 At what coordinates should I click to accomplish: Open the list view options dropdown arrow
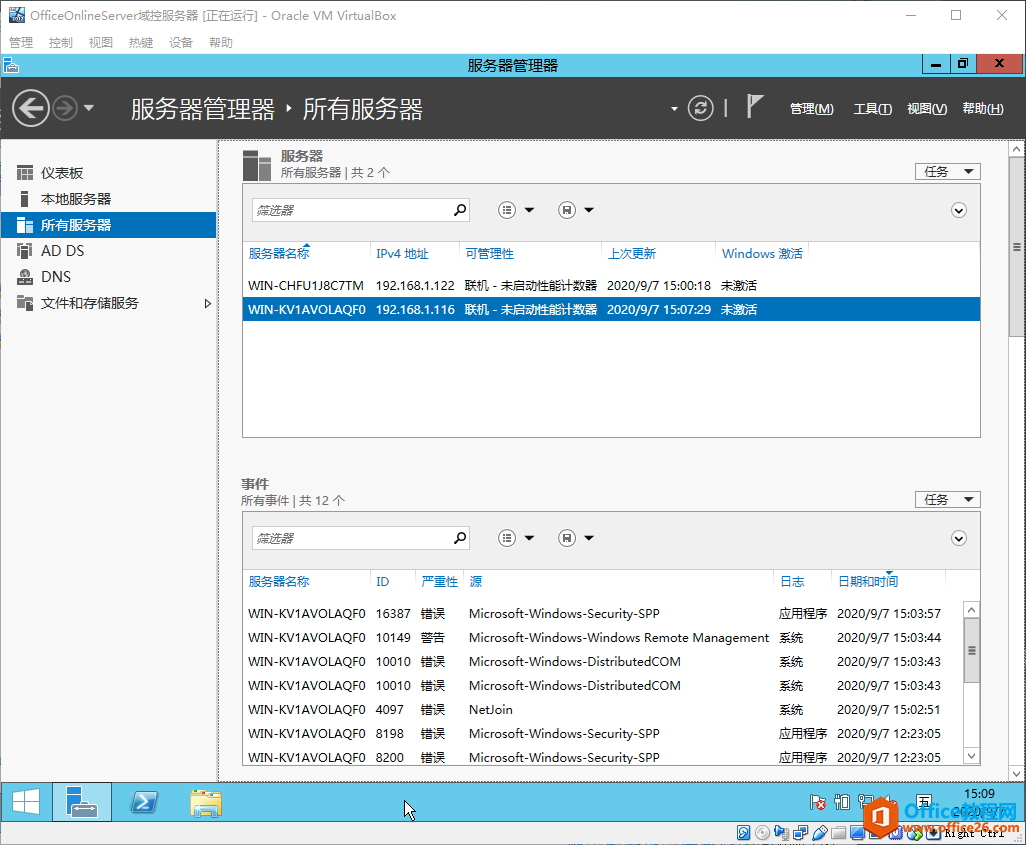(x=530, y=210)
